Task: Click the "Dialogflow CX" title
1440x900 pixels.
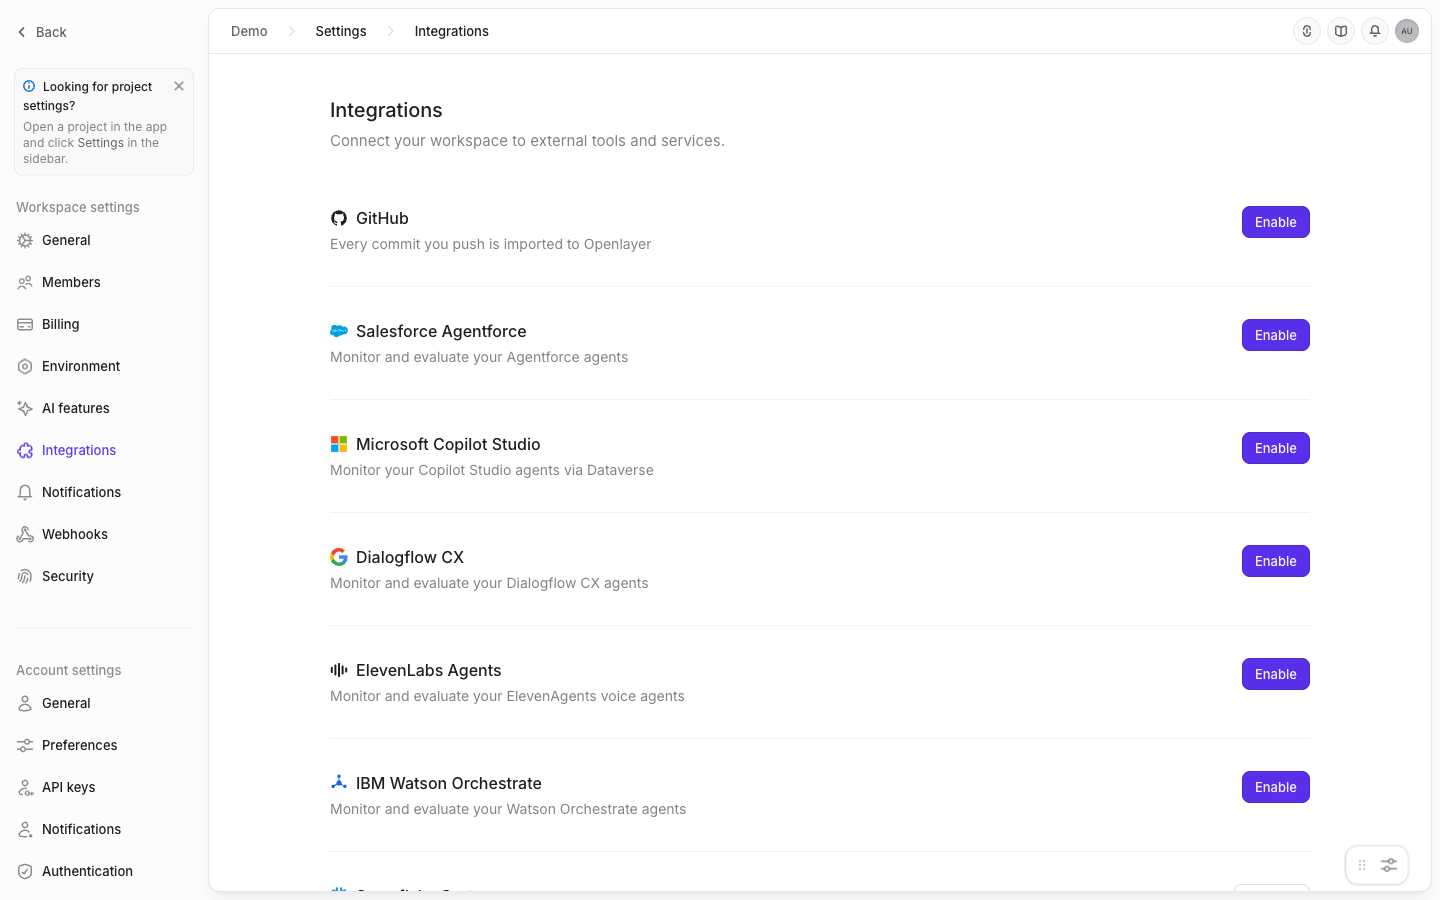Action: point(410,557)
